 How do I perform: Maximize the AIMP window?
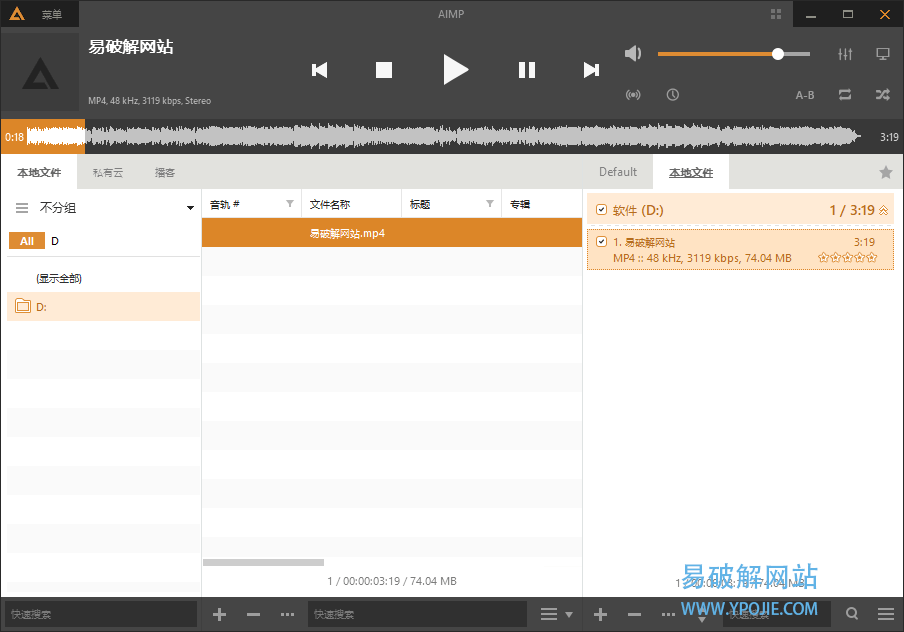[x=848, y=14]
